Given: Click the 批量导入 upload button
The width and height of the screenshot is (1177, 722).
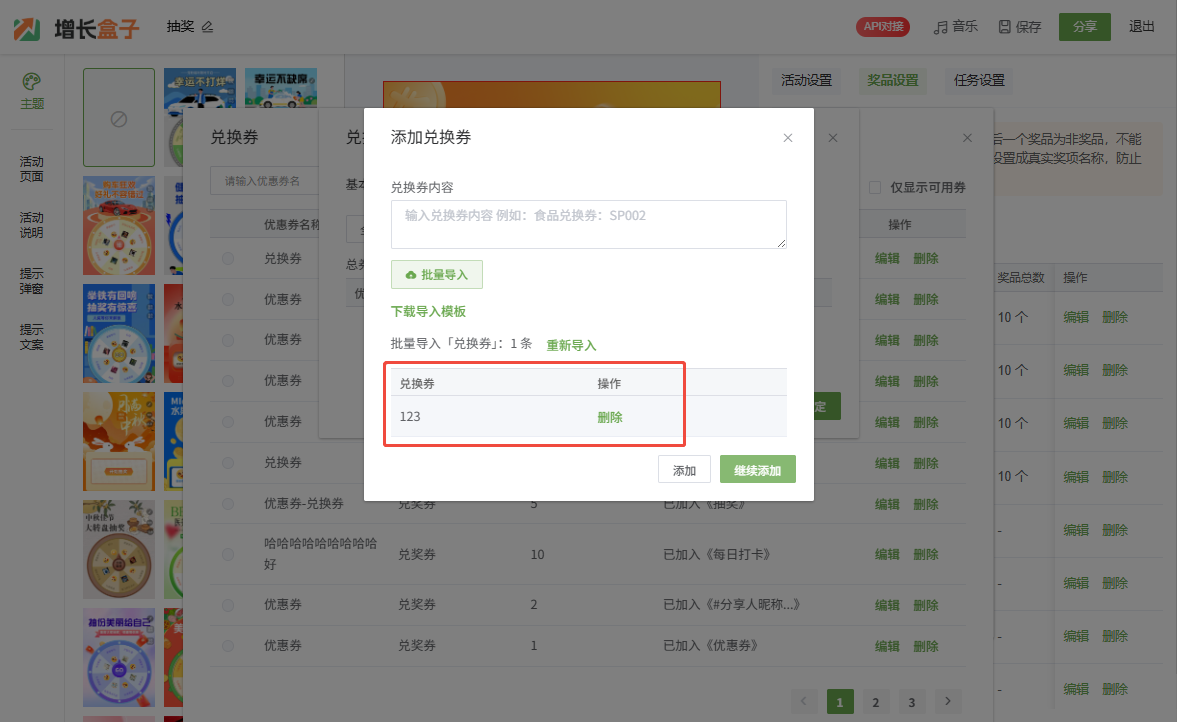Looking at the screenshot, I should [437, 275].
